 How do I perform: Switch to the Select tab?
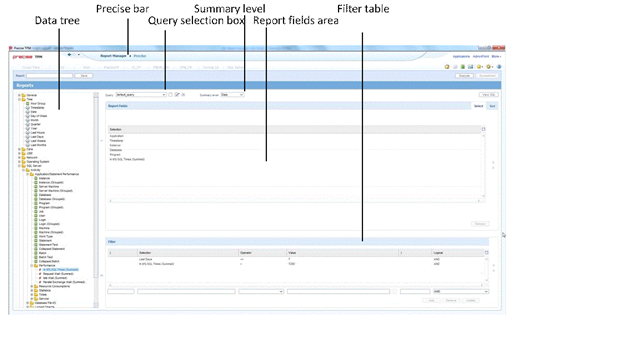478,106
